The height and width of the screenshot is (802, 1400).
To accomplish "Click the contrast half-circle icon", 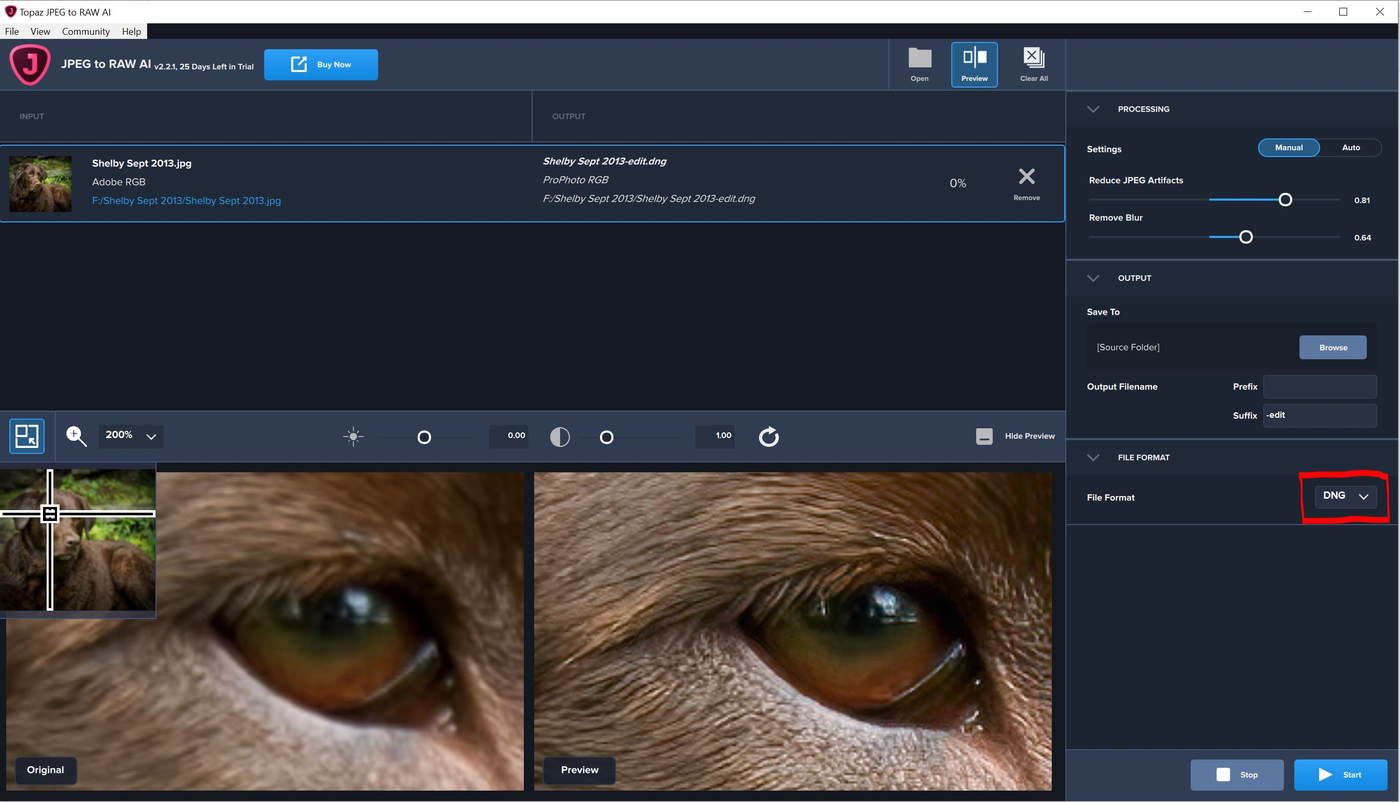I will point(560,437).
